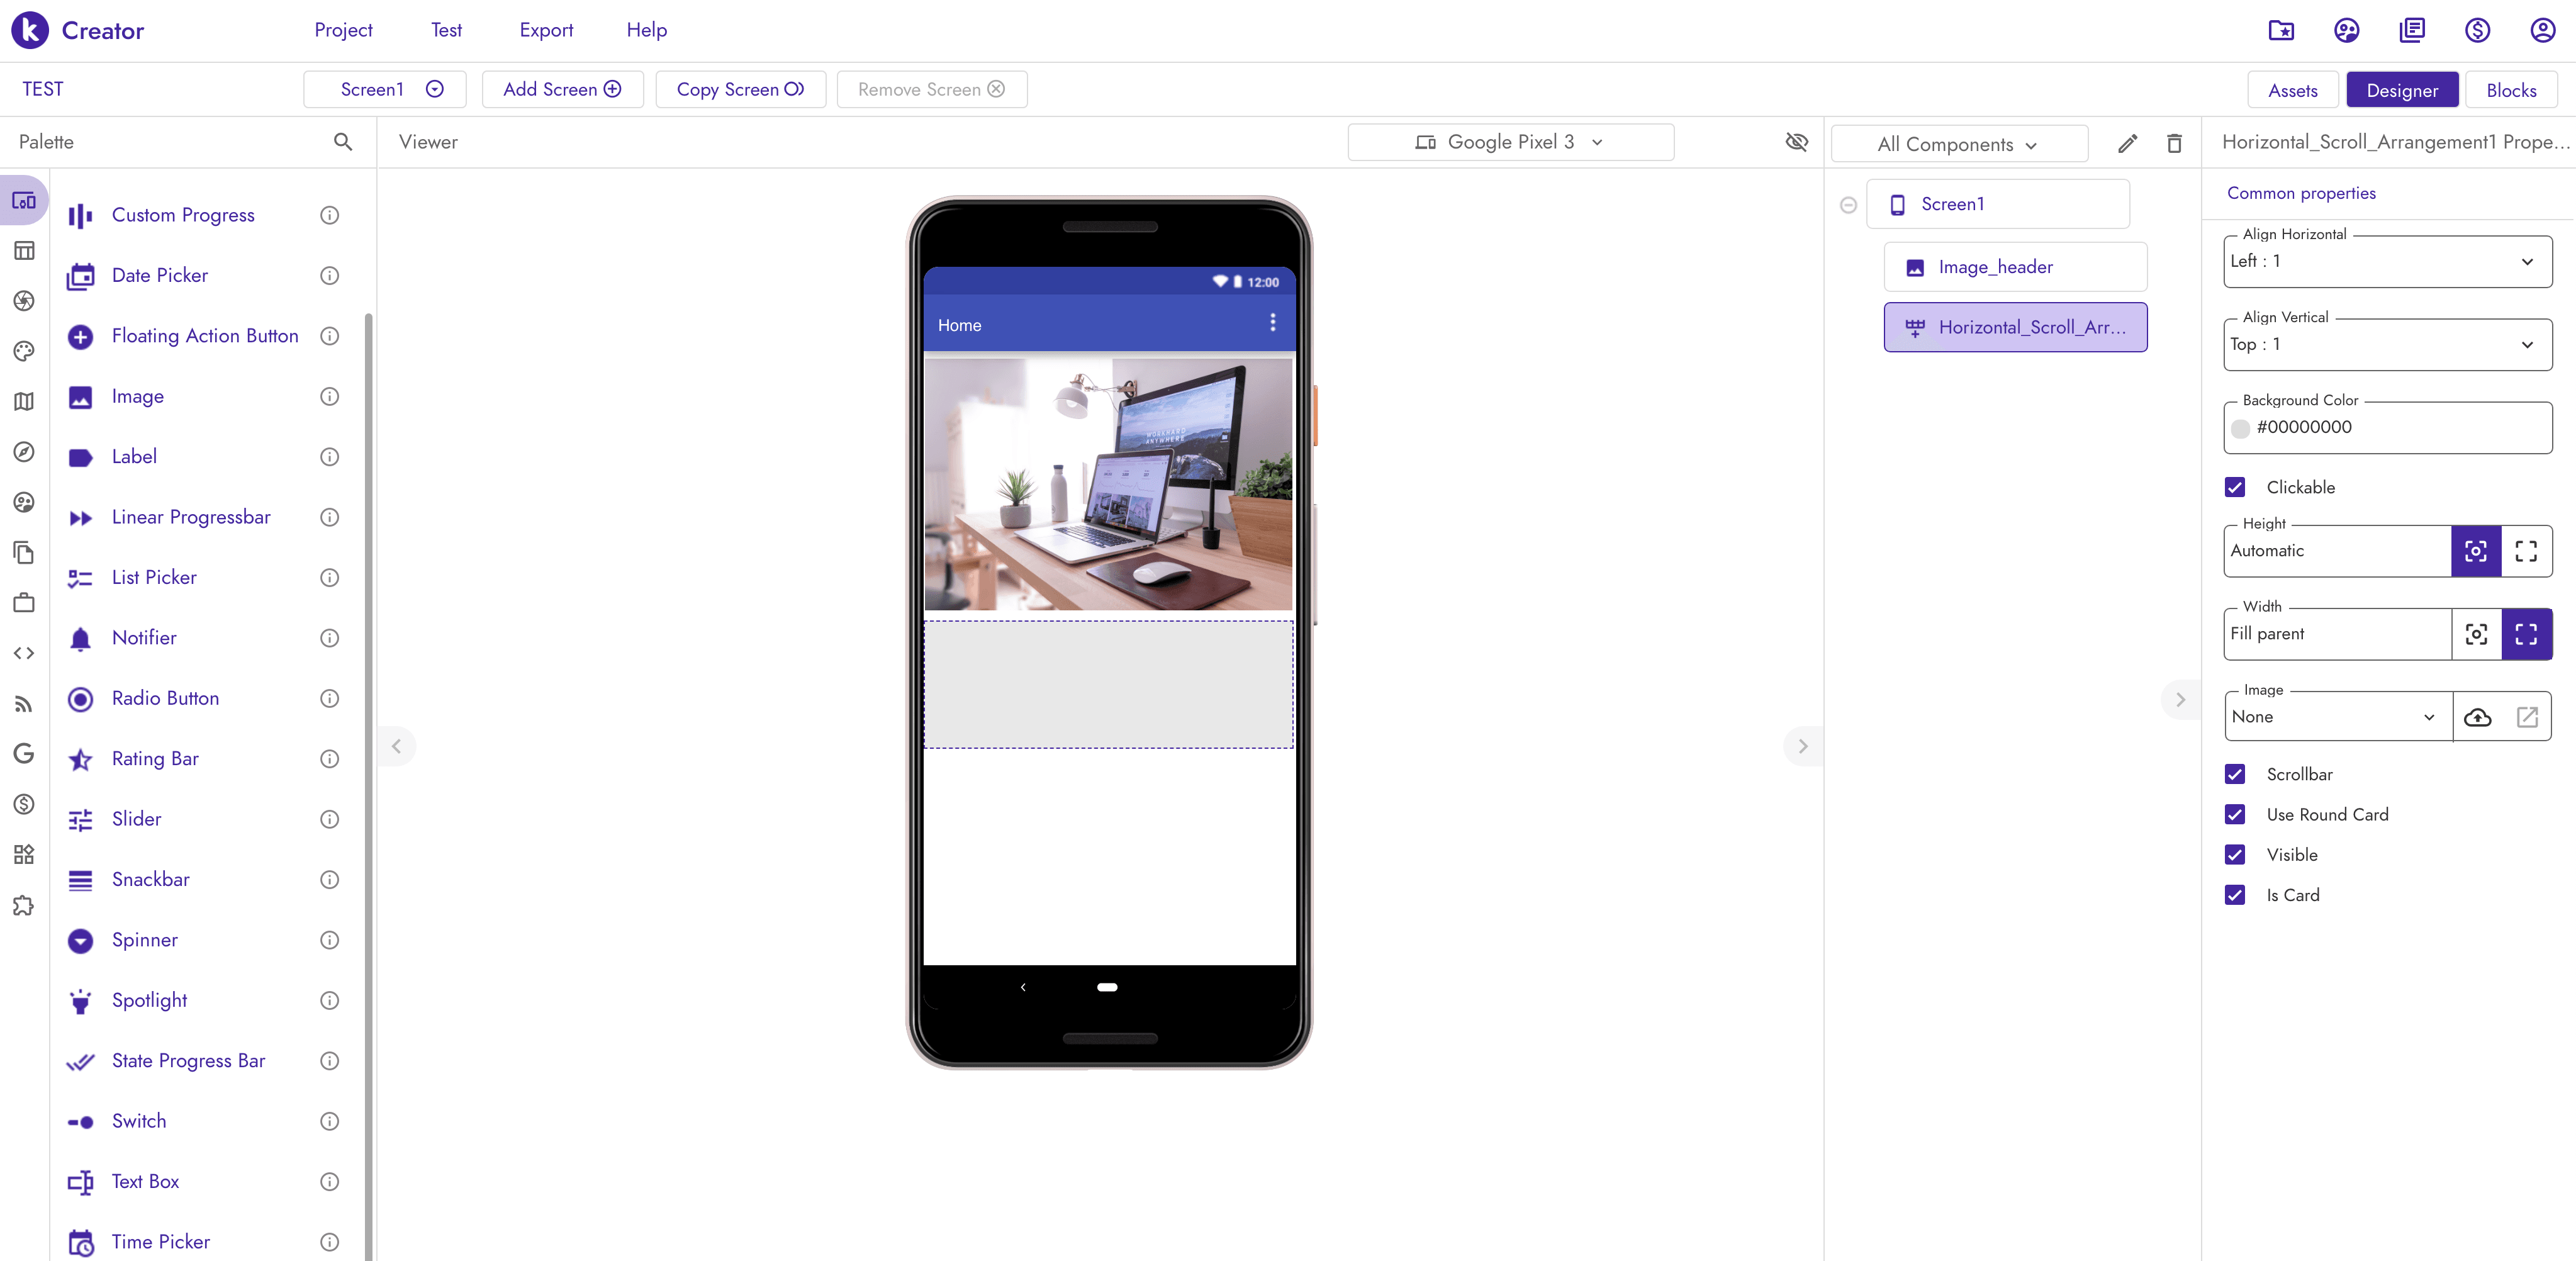
Task: Select Horizontal_Scroll_Arr… tree item
Action: (x=2015, y=327)
